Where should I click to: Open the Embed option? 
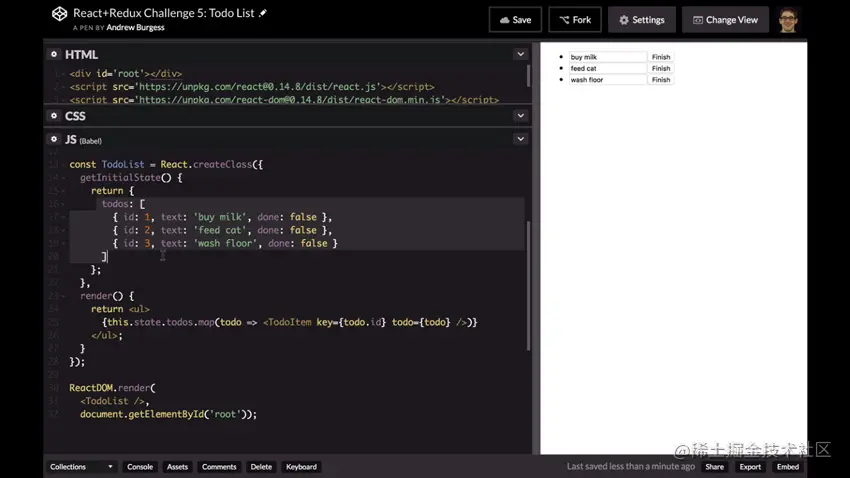pyautogui.click(x=788, y=467)
